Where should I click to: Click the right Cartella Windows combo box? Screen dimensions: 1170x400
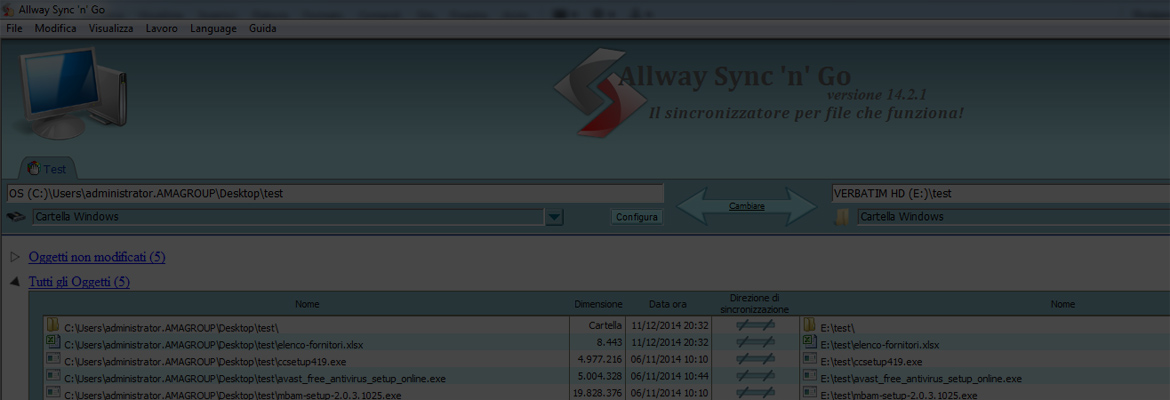pos(1013,217)
